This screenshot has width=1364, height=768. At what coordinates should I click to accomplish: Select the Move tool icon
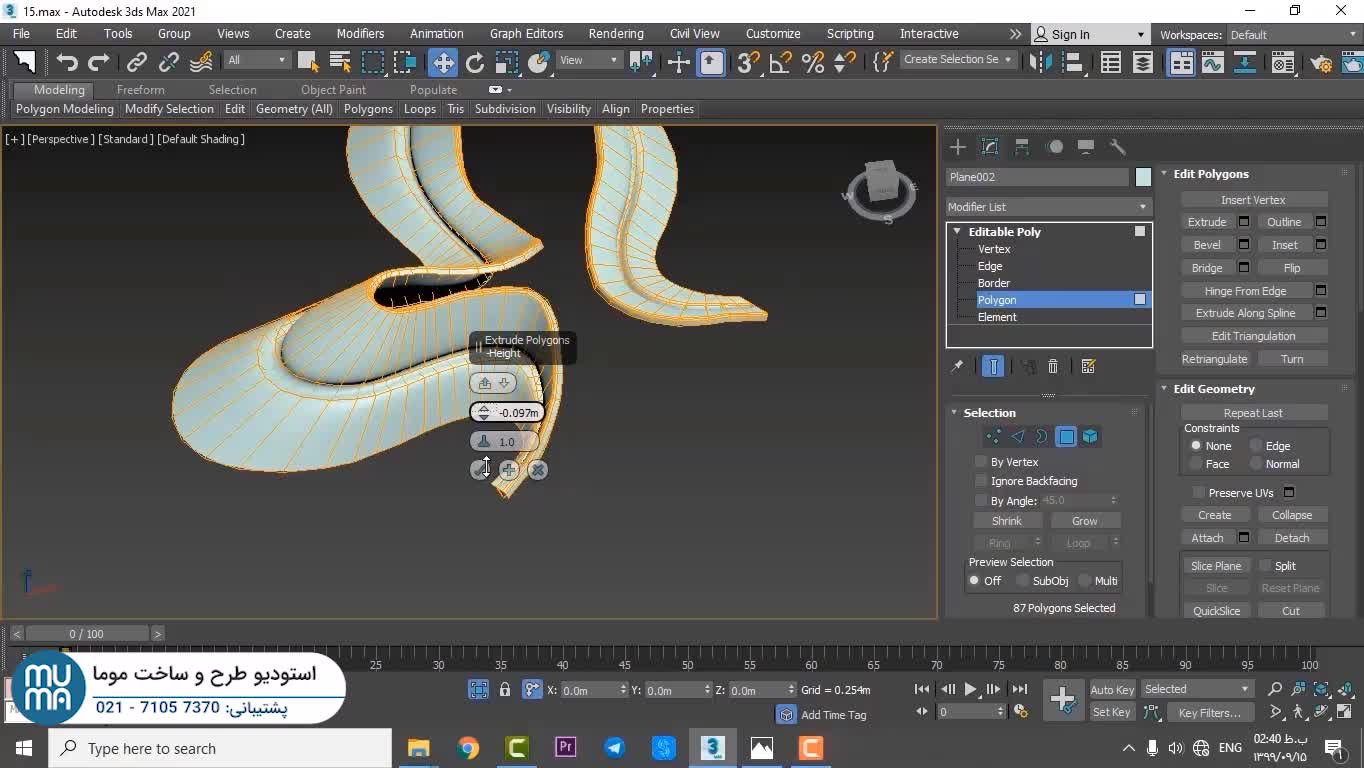(442, 62)
